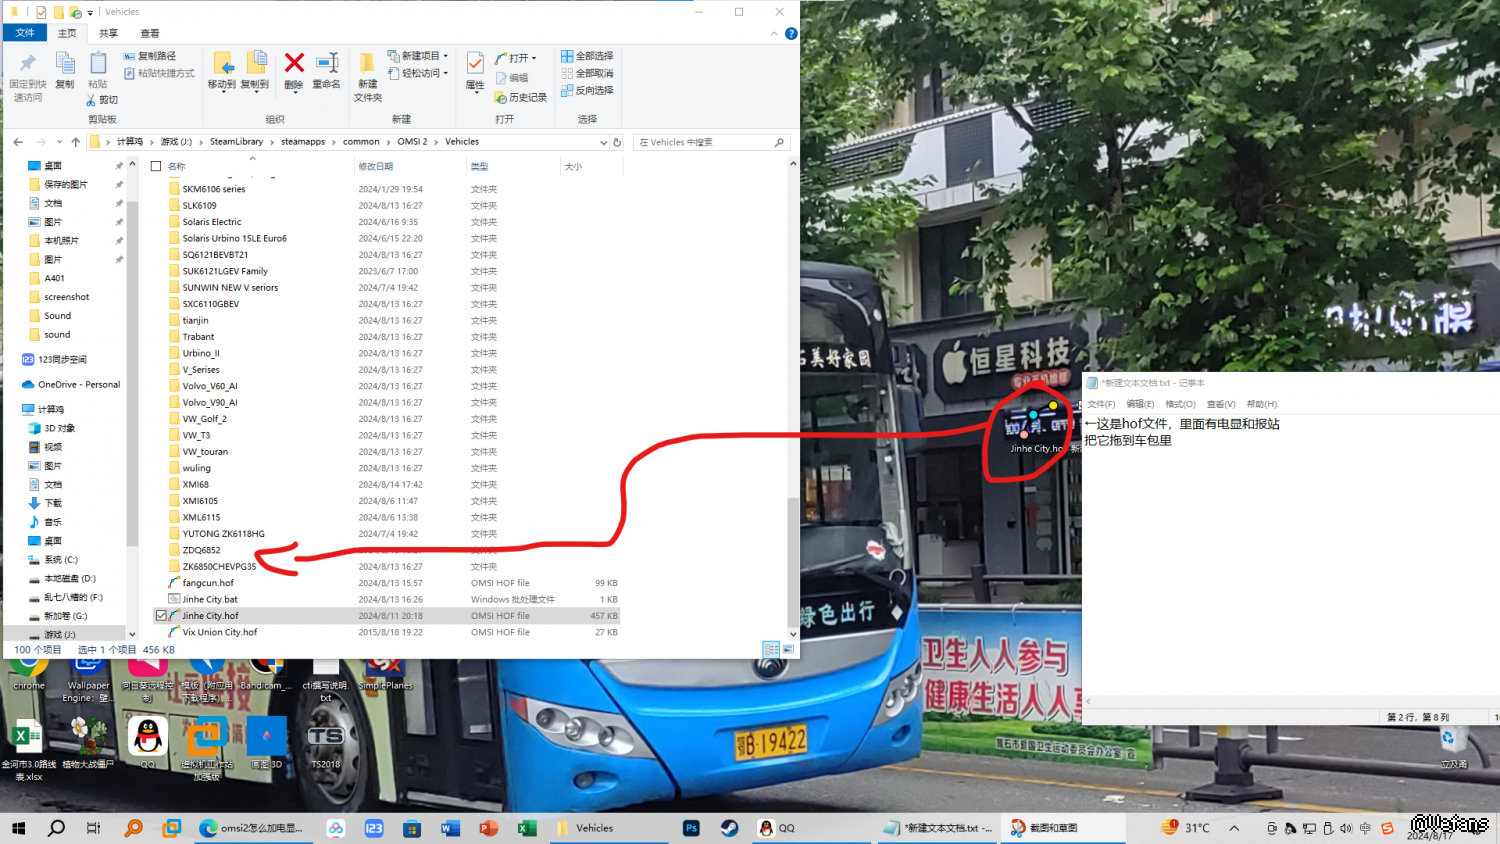Open Notepad's 编辑(E) menu
Screen dimensions: 1500x844
point(1140,404)
